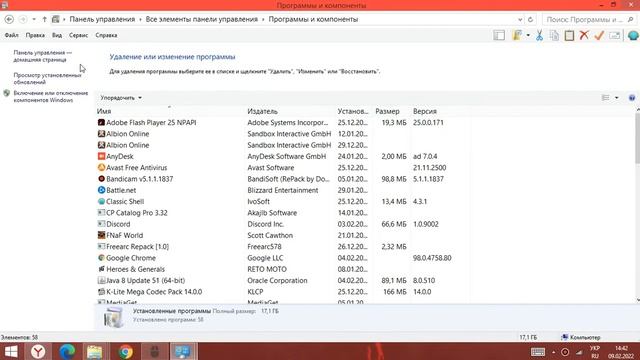
Task: Open Microsoft Edge from the taskbar
Action: coord(67,351)
